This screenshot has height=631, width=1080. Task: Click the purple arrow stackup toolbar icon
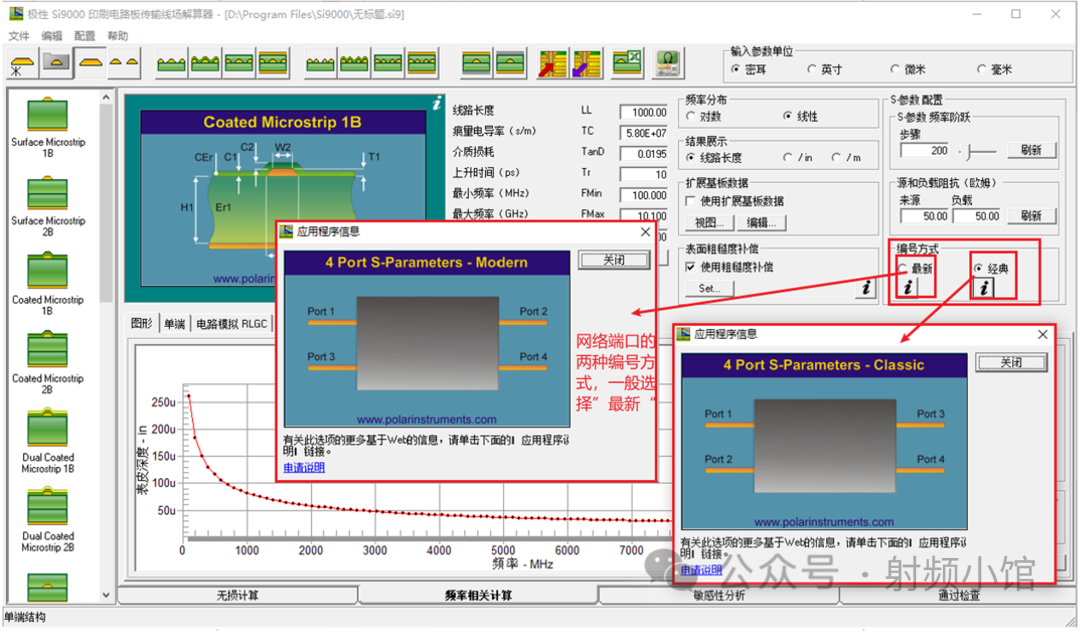(x=587, y=64)
